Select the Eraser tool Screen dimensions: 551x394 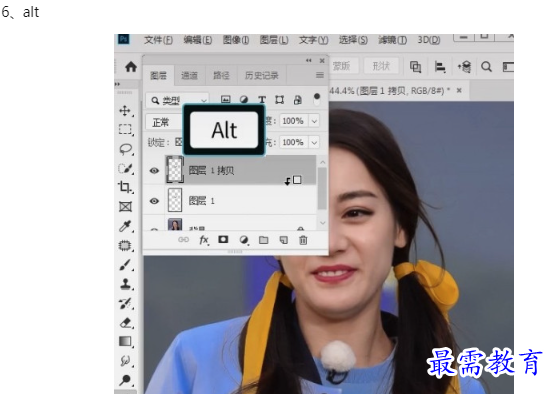click(x=125, y=323)
